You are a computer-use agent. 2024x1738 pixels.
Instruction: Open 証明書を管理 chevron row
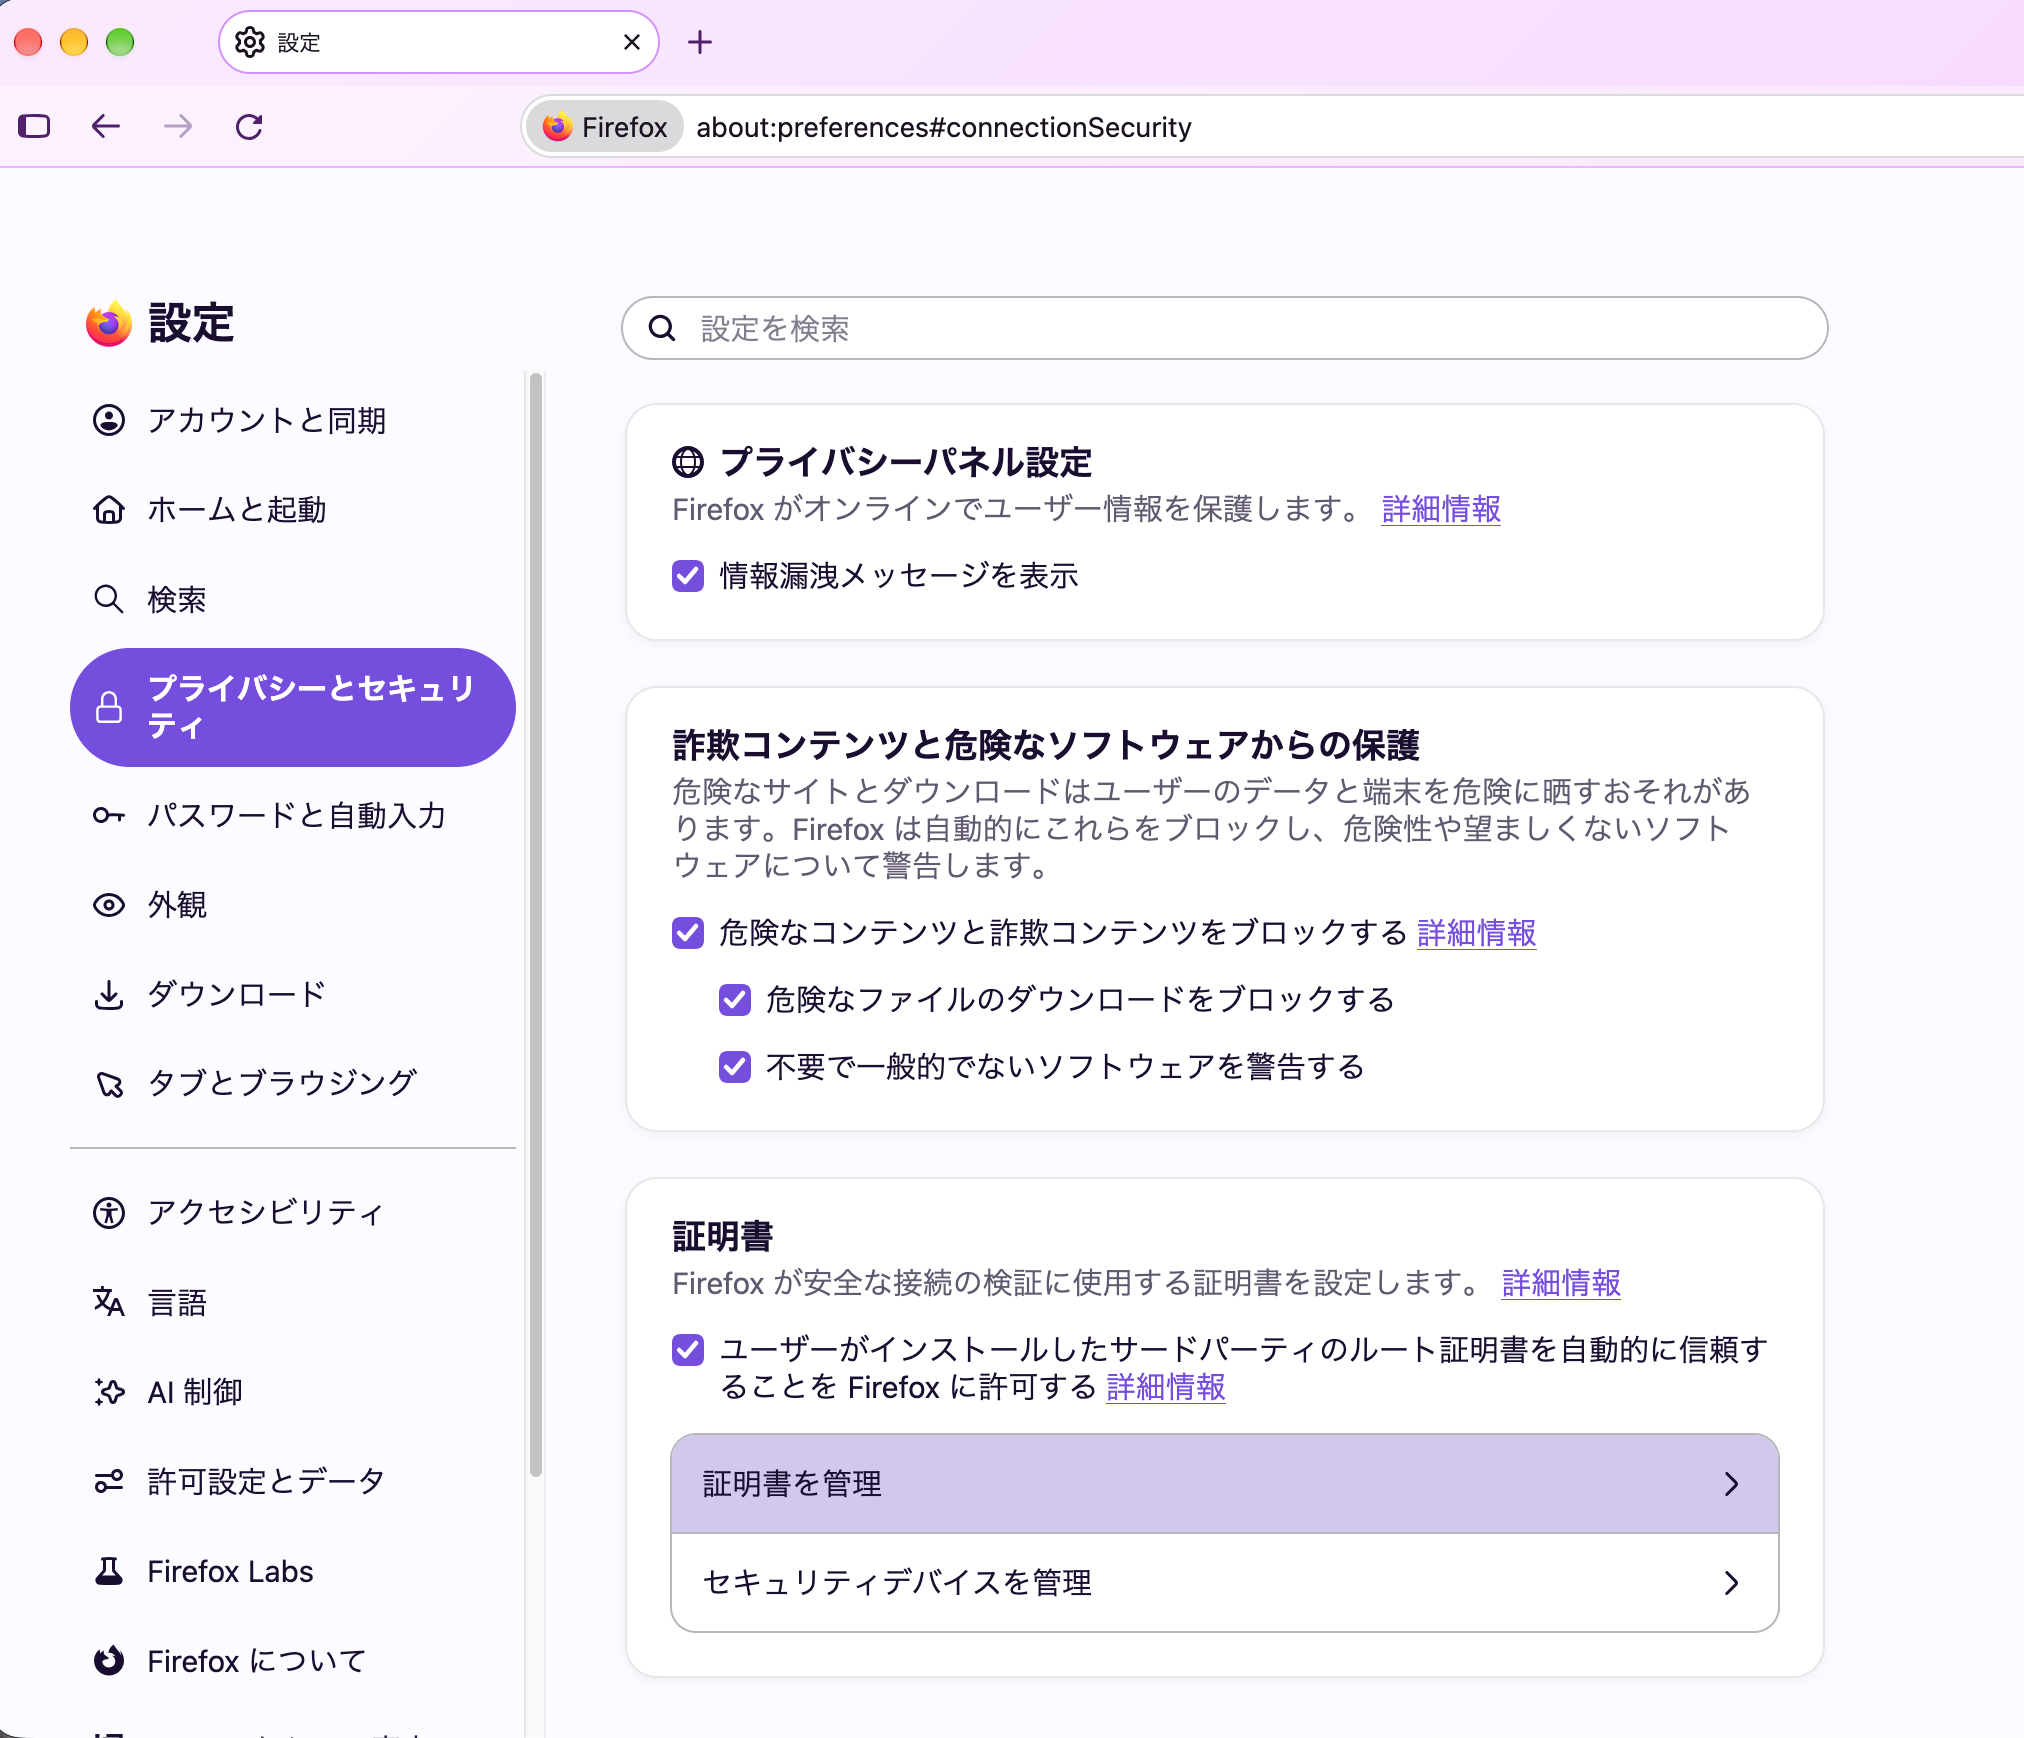(x=1225, y=1484)
